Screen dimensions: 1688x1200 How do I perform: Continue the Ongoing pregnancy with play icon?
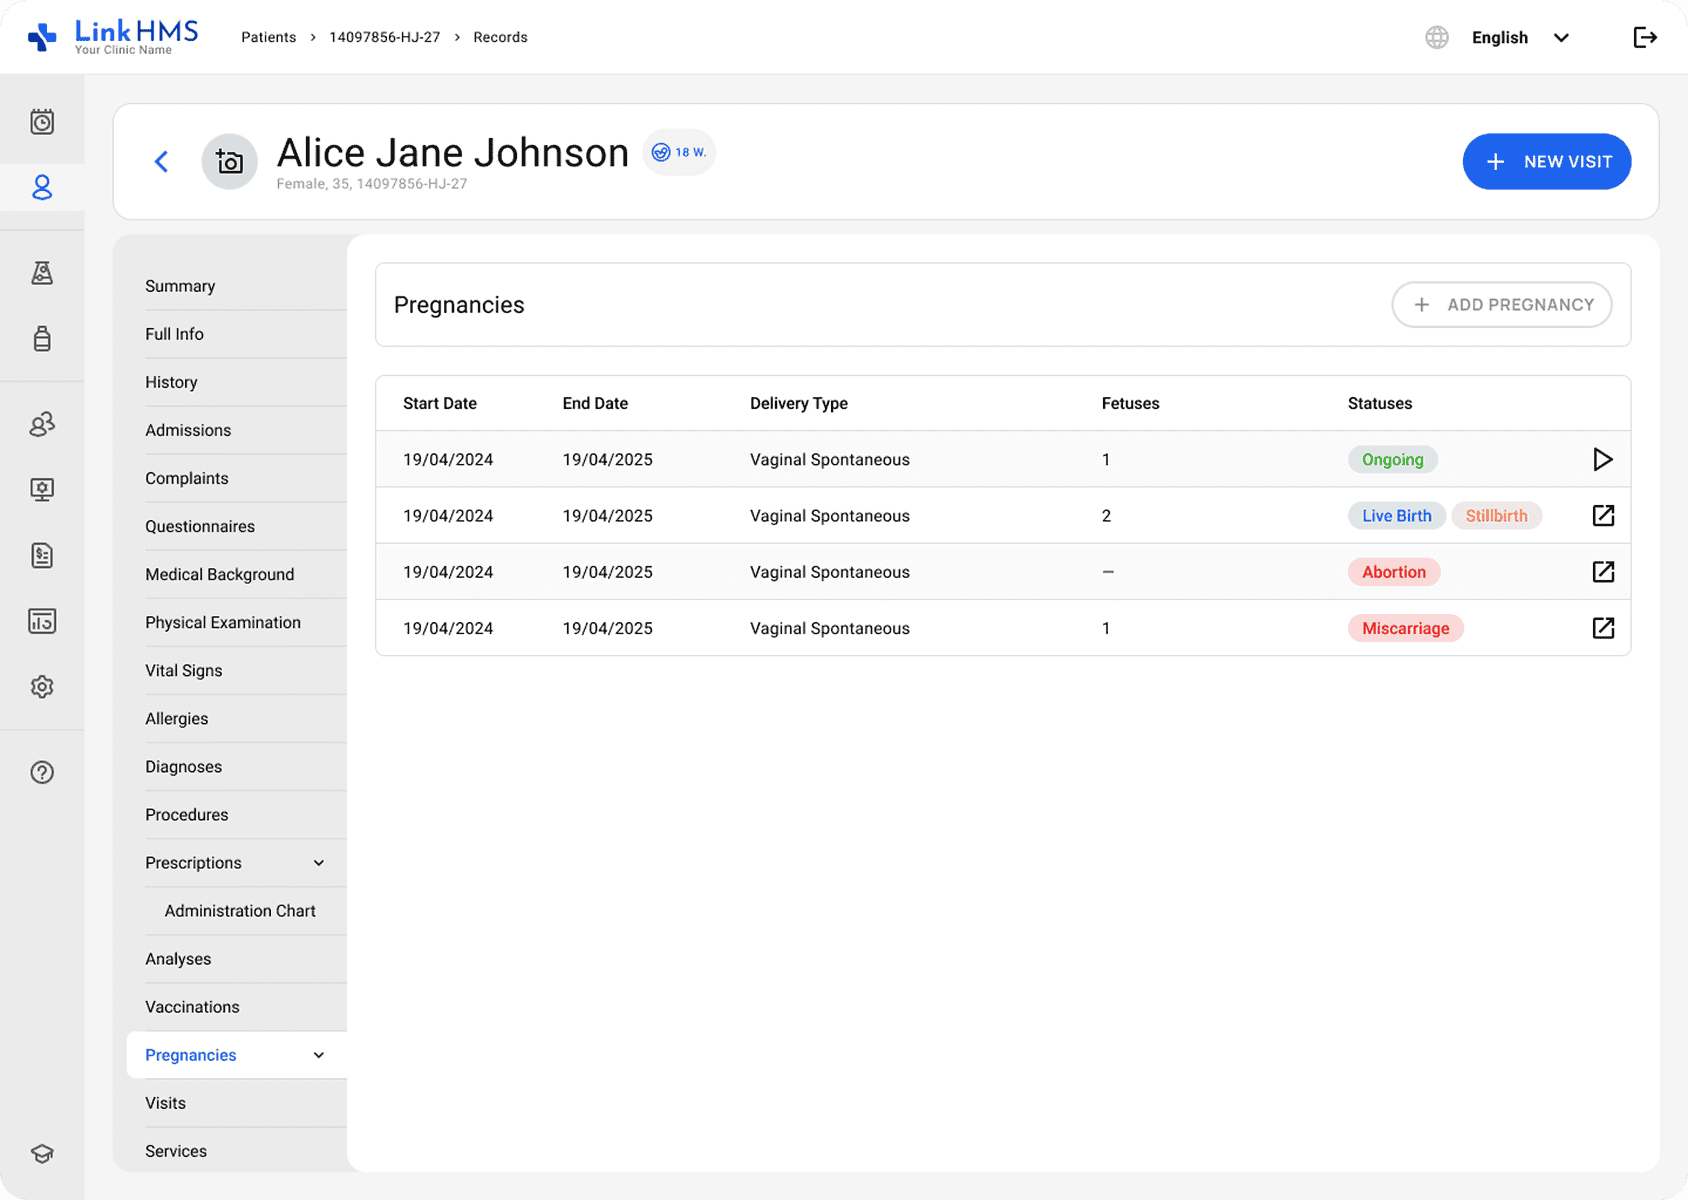coord(1602,460)
